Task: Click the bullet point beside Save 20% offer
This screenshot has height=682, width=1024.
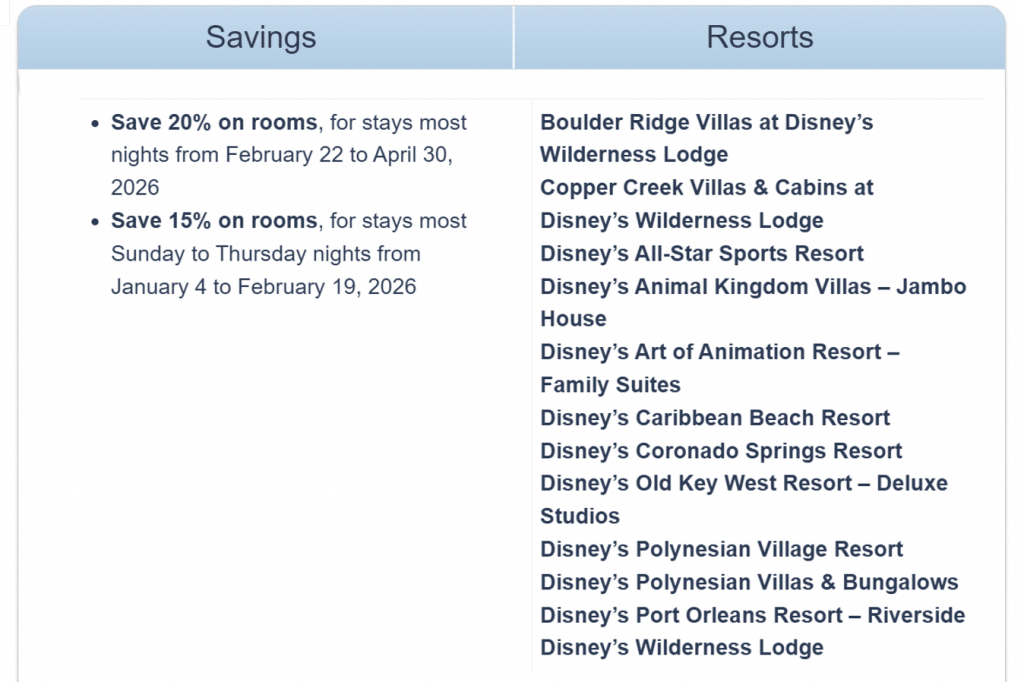Action: pos(95,125)
